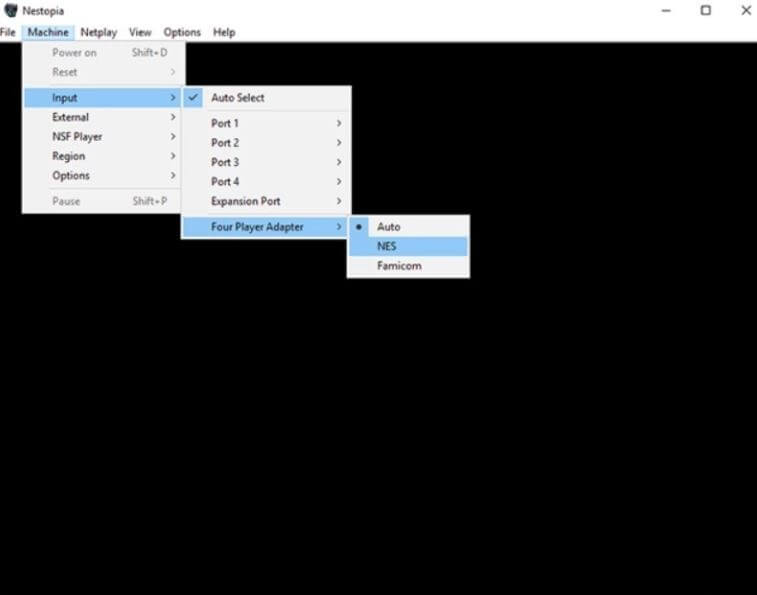Minimize the Nestopia window
This screenshot has height=595, width=757.
[x=666, y=10]
